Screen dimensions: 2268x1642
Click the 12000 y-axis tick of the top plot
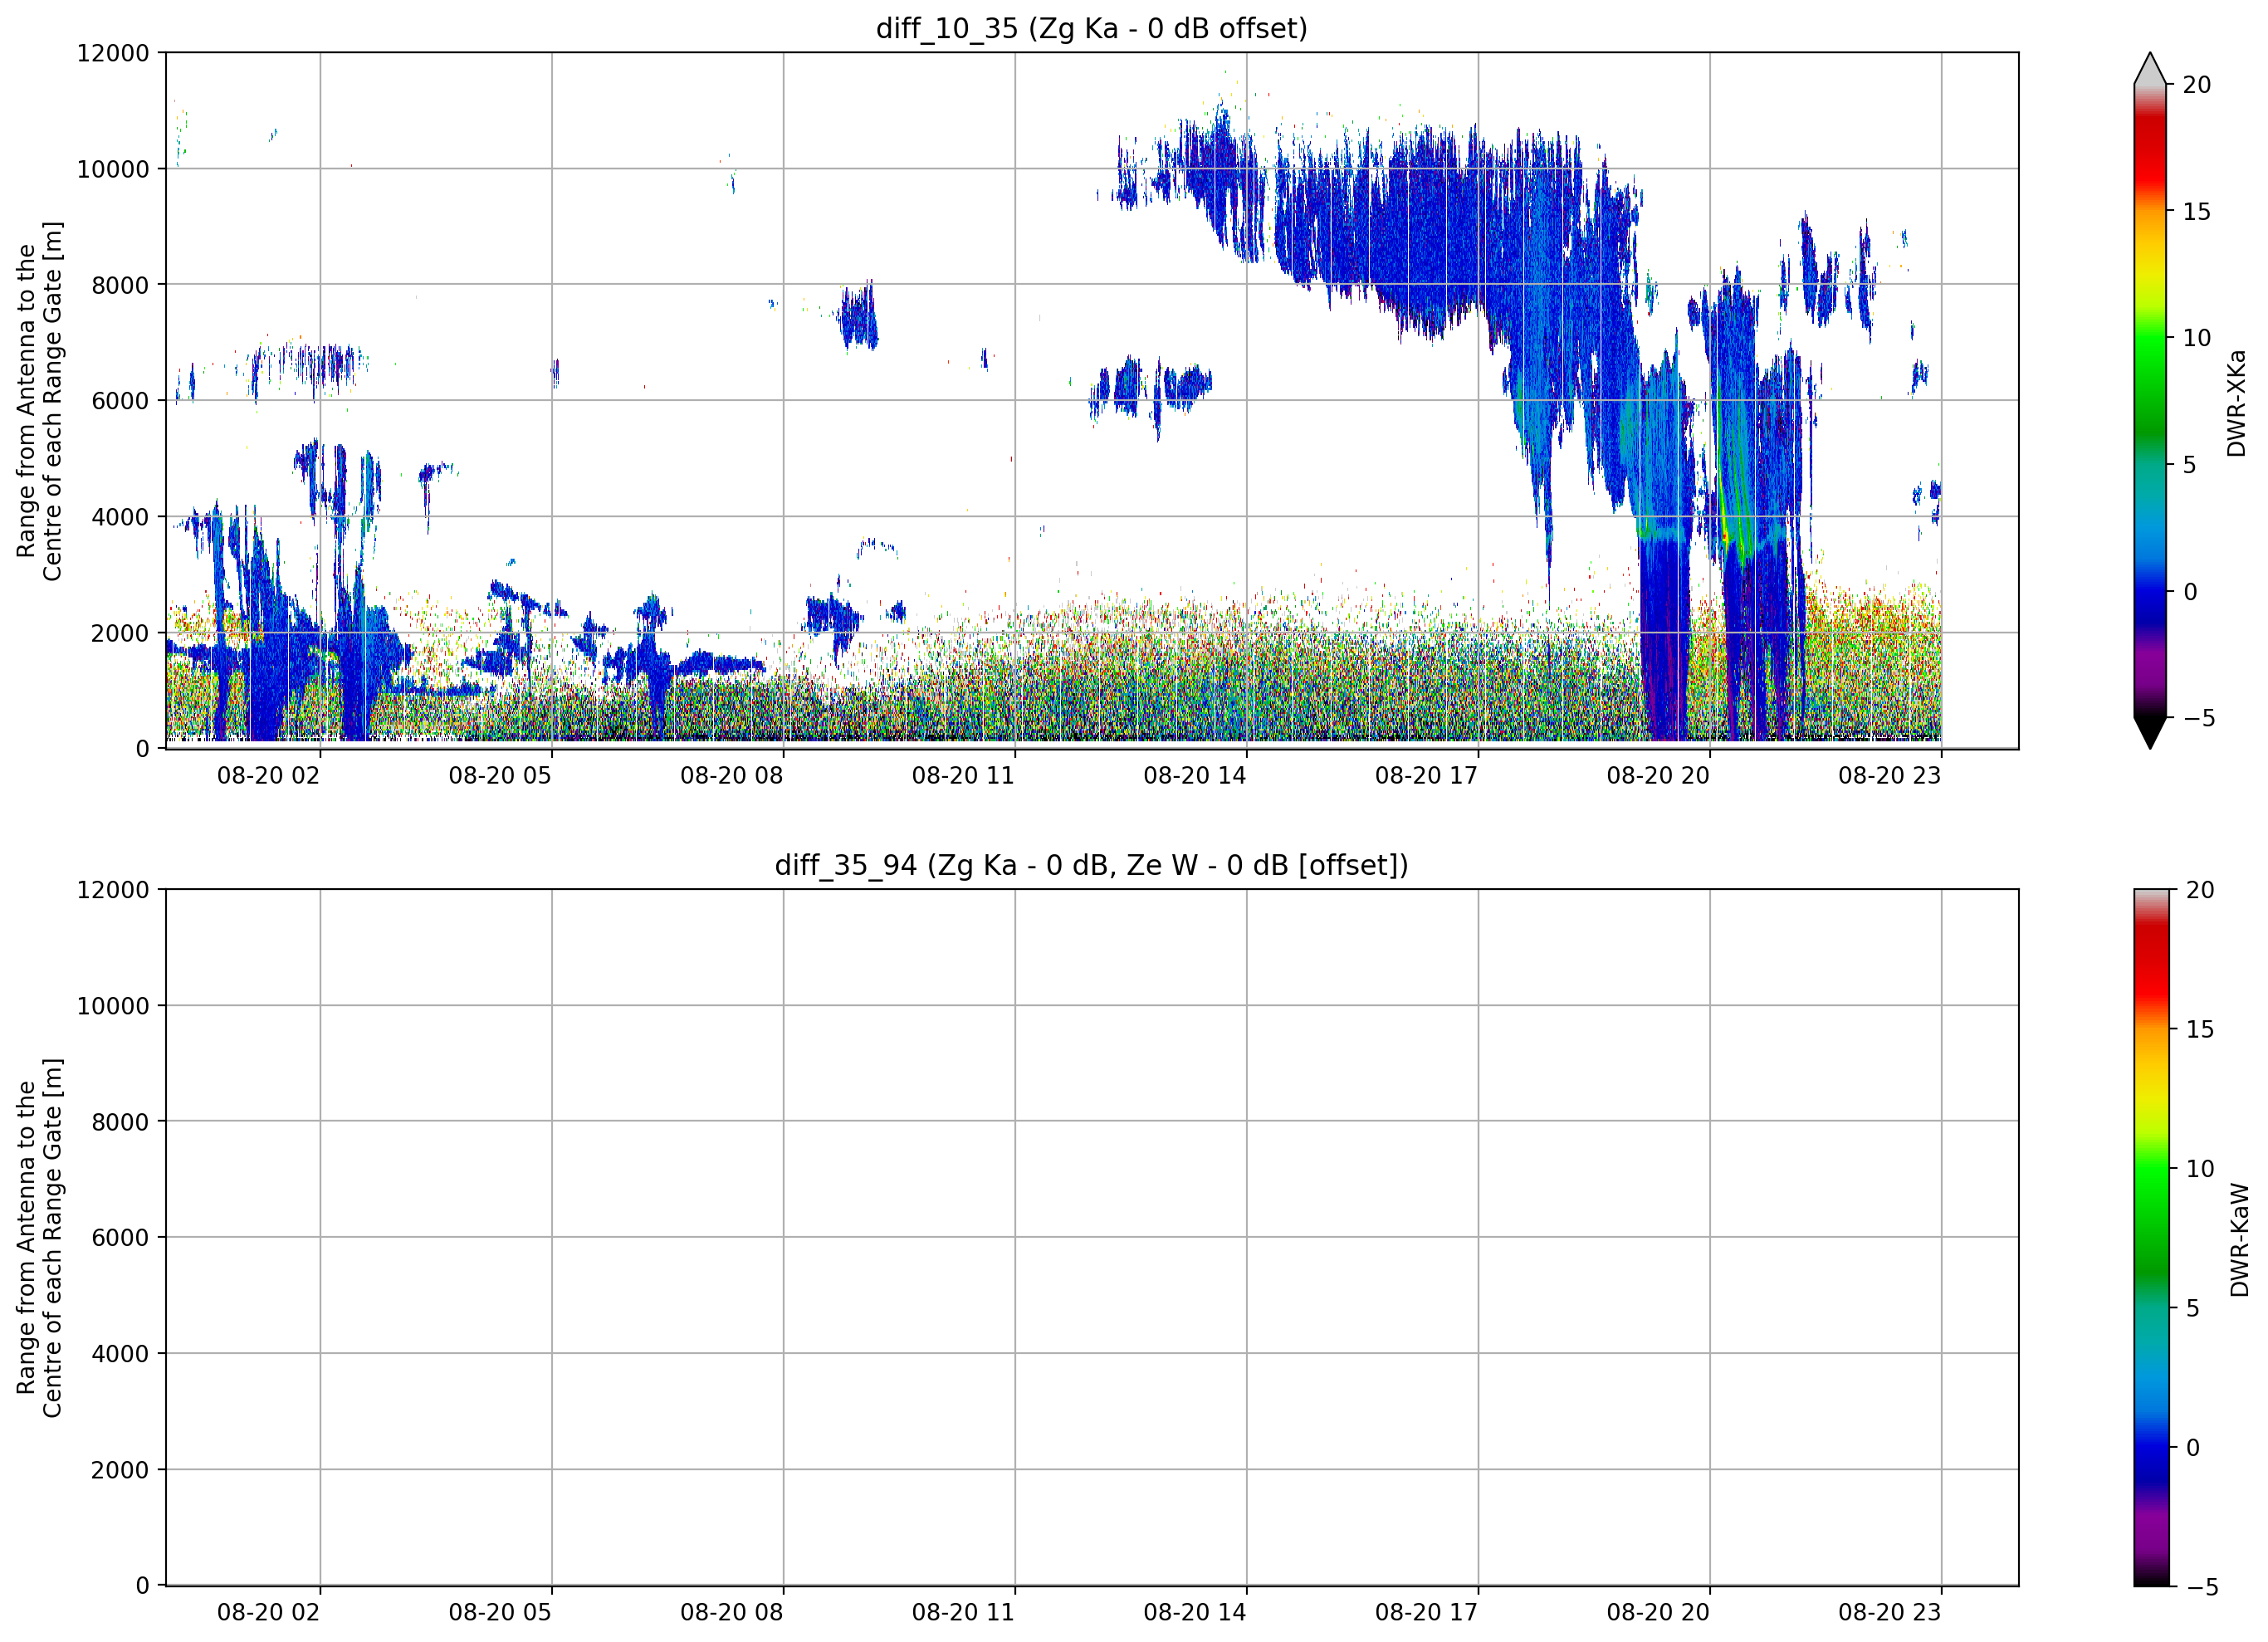(113, 53)
